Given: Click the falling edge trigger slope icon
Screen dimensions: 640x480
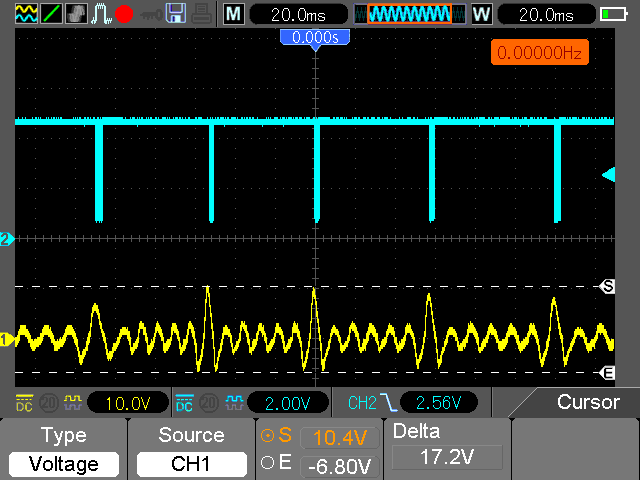Looking at the screenshot, I should [388, 403].
